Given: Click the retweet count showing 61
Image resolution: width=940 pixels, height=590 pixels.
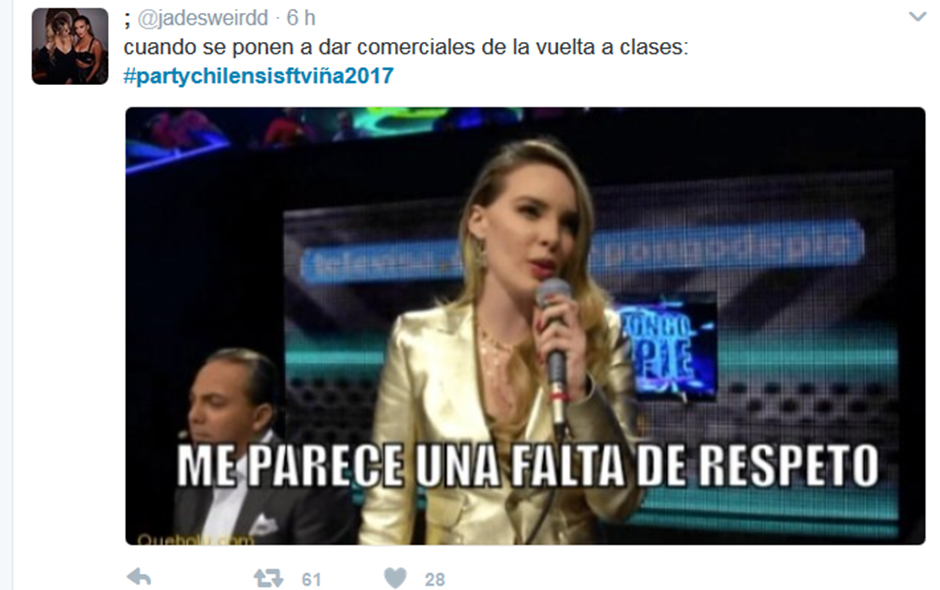Looking at the screenshot, I should pos(311,579).
